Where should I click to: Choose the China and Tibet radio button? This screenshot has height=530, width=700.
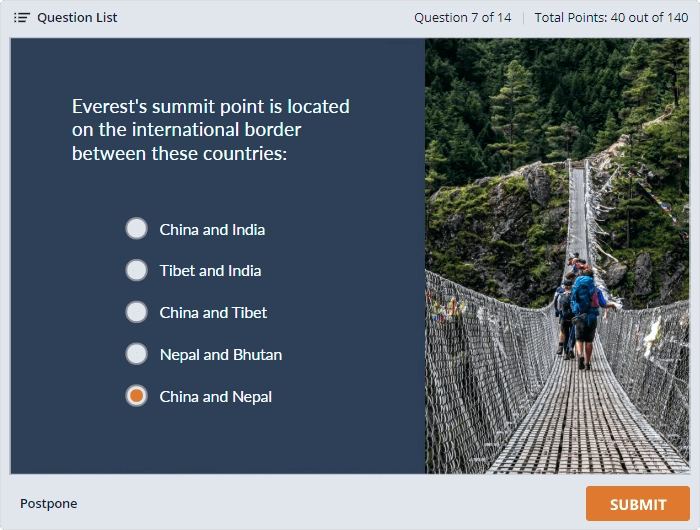click(x=136, y=312)
